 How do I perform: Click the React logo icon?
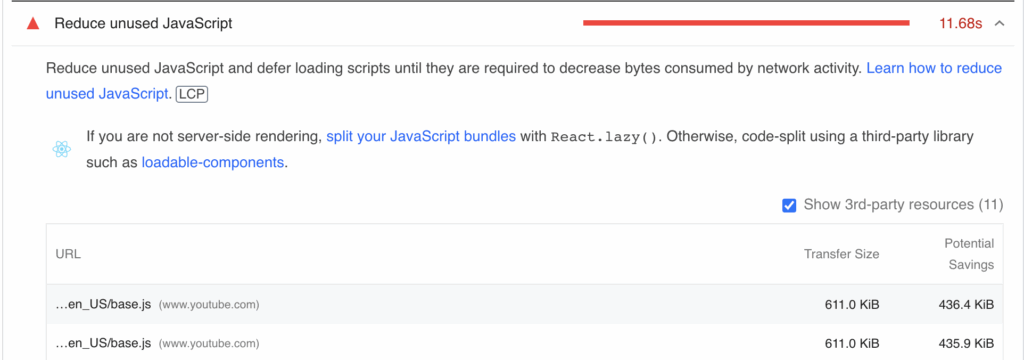pos(61,150)
